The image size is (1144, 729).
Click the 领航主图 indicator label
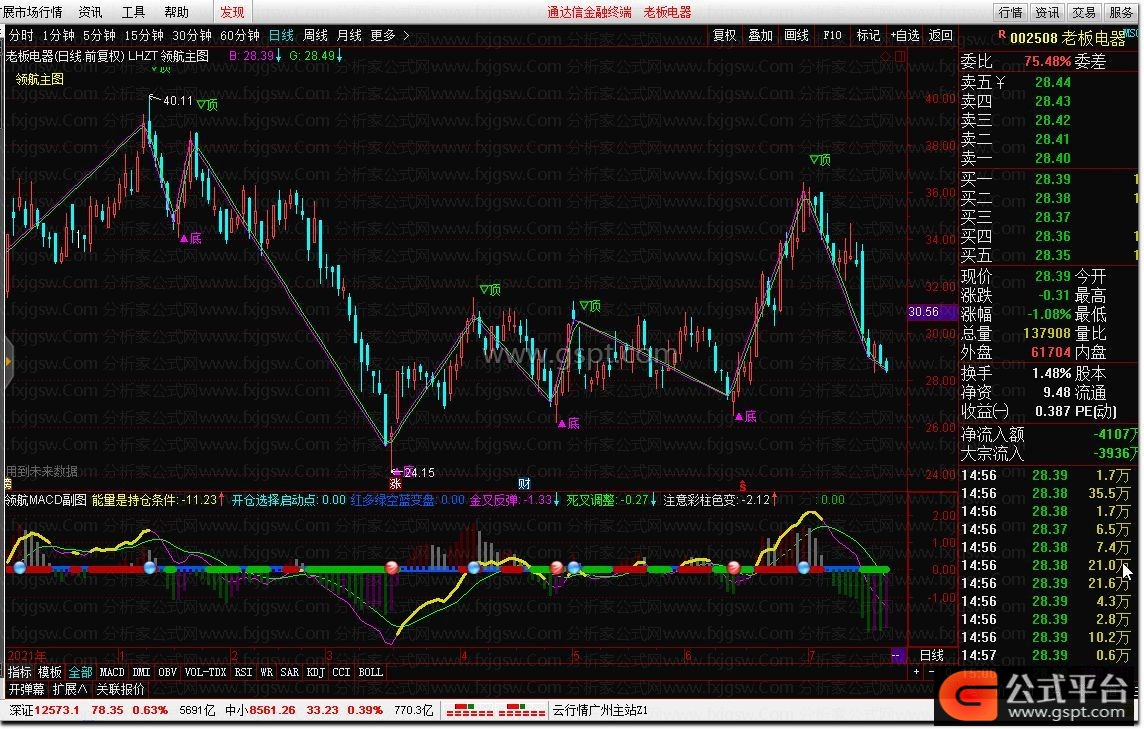click(x=40, y=79)
